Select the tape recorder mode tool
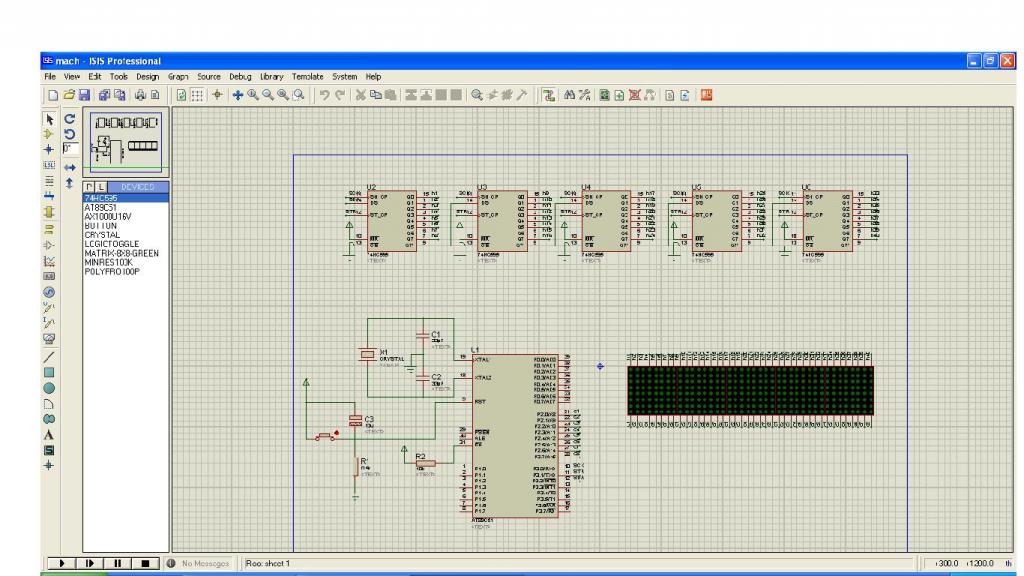The width and height of the screenshot is (1024, 576). tap(49, 276)
